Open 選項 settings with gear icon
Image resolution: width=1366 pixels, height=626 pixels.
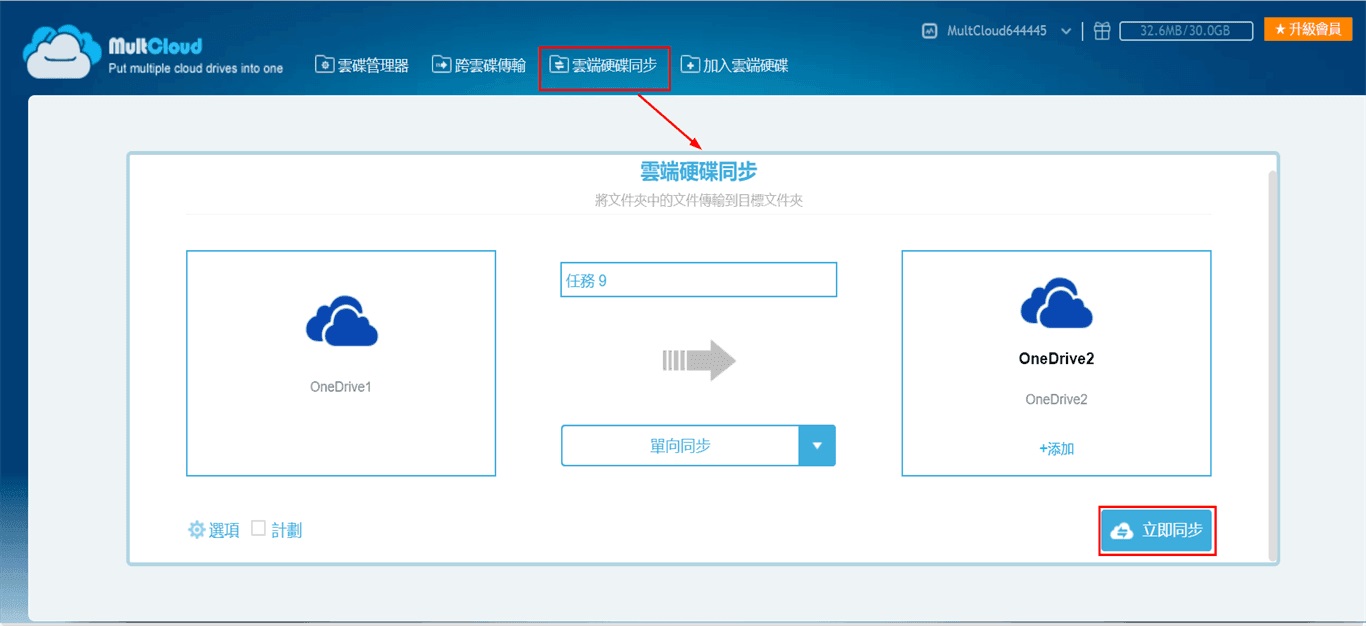[214, 530]
